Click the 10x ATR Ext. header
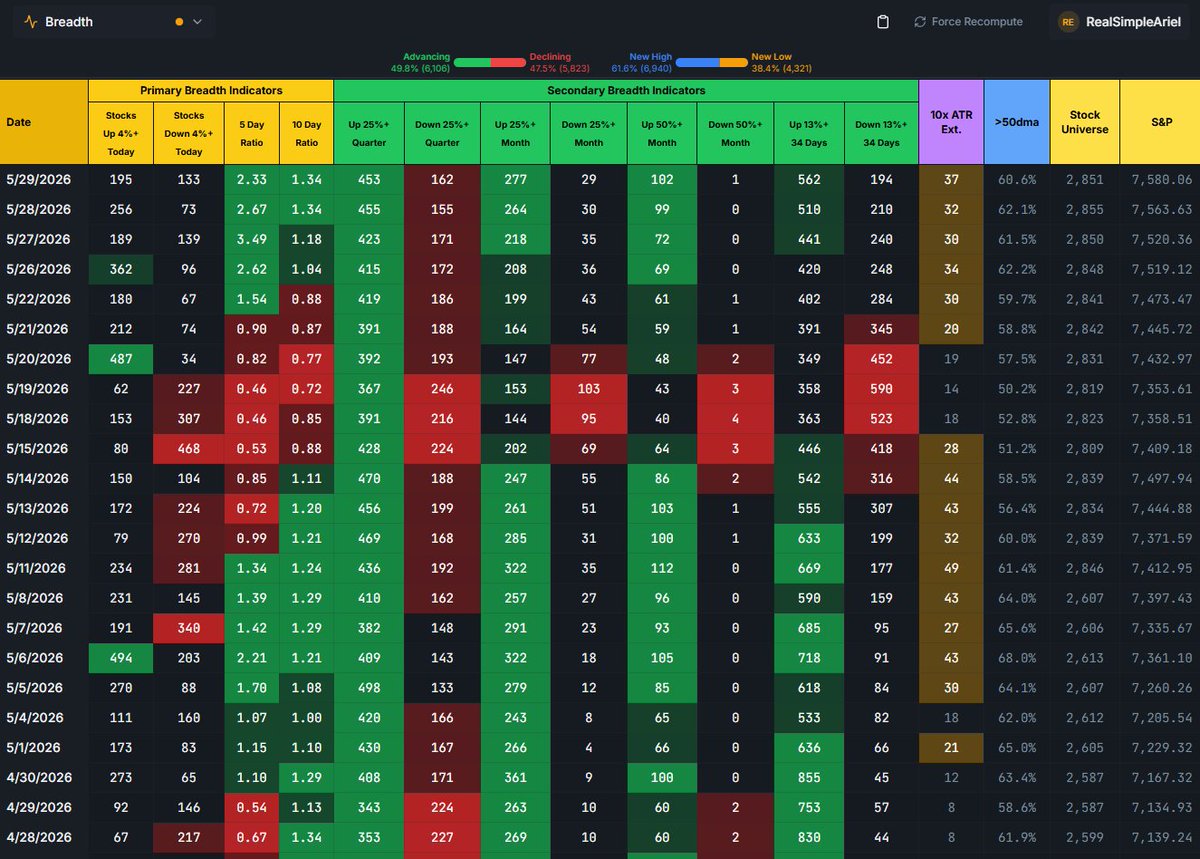1200x859 pixels. click(x=951, y=122)
